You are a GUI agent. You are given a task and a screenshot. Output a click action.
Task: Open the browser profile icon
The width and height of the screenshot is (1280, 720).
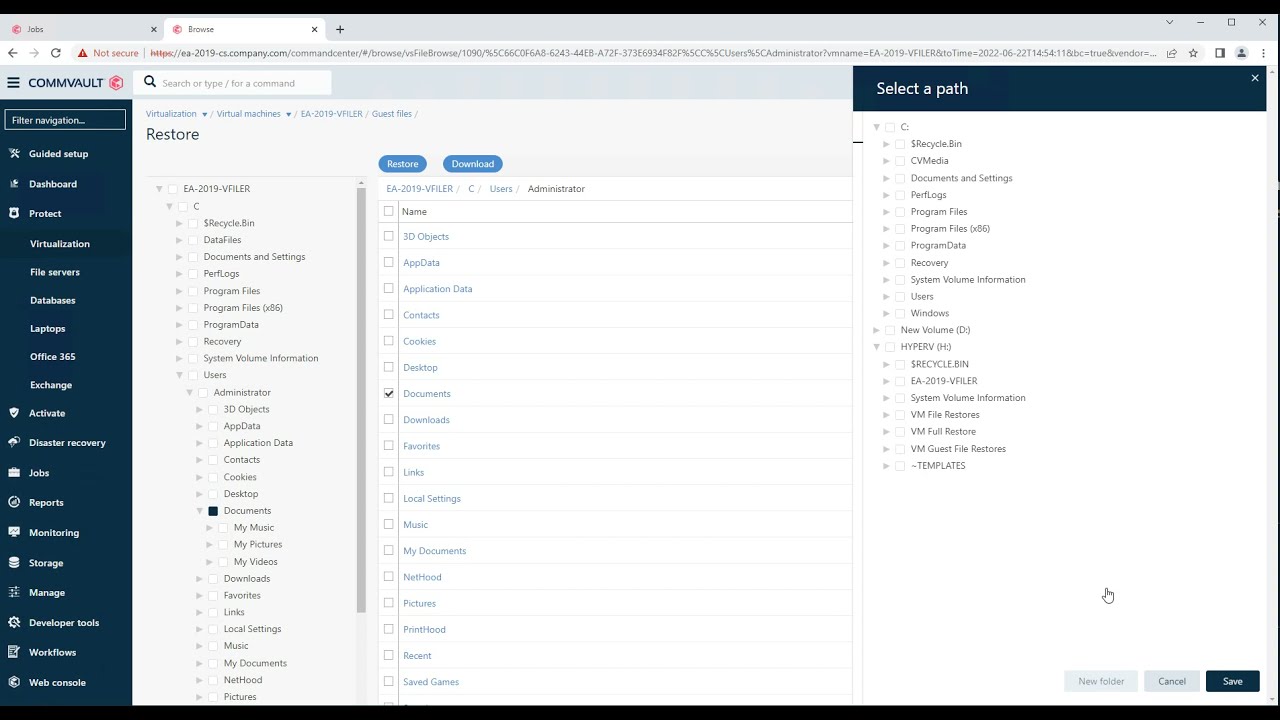1241,53
